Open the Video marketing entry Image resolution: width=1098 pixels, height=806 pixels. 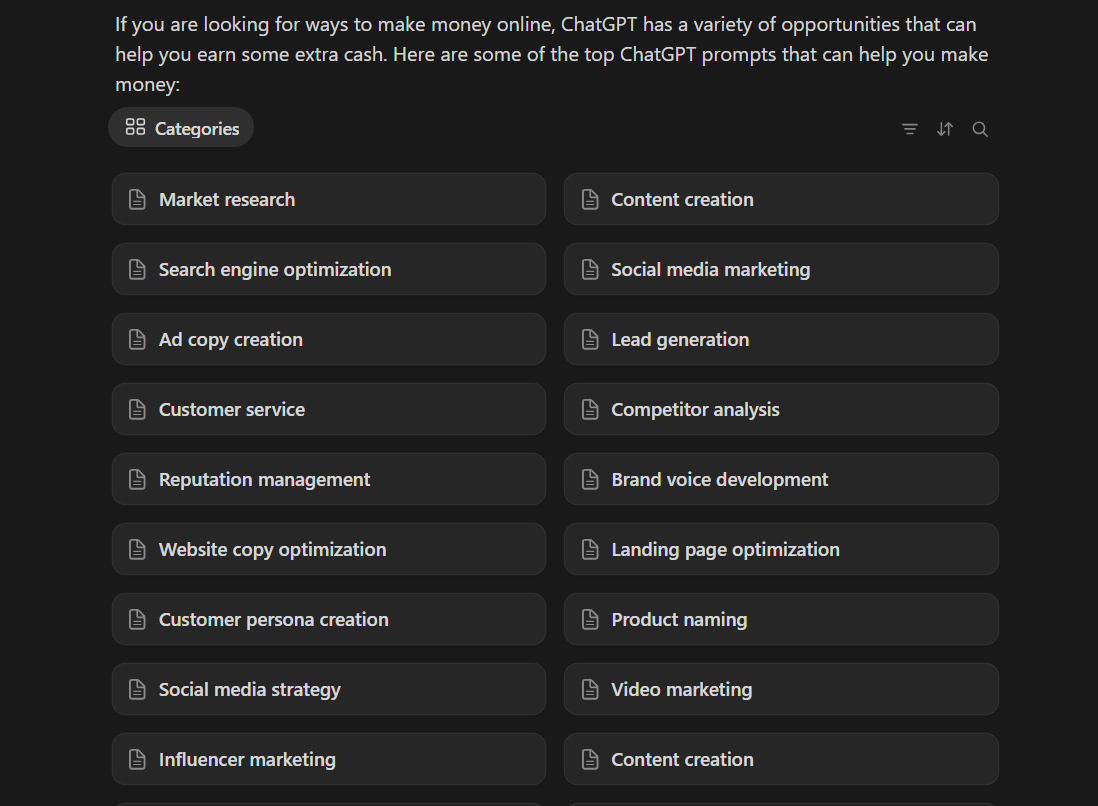pos(781,690)
